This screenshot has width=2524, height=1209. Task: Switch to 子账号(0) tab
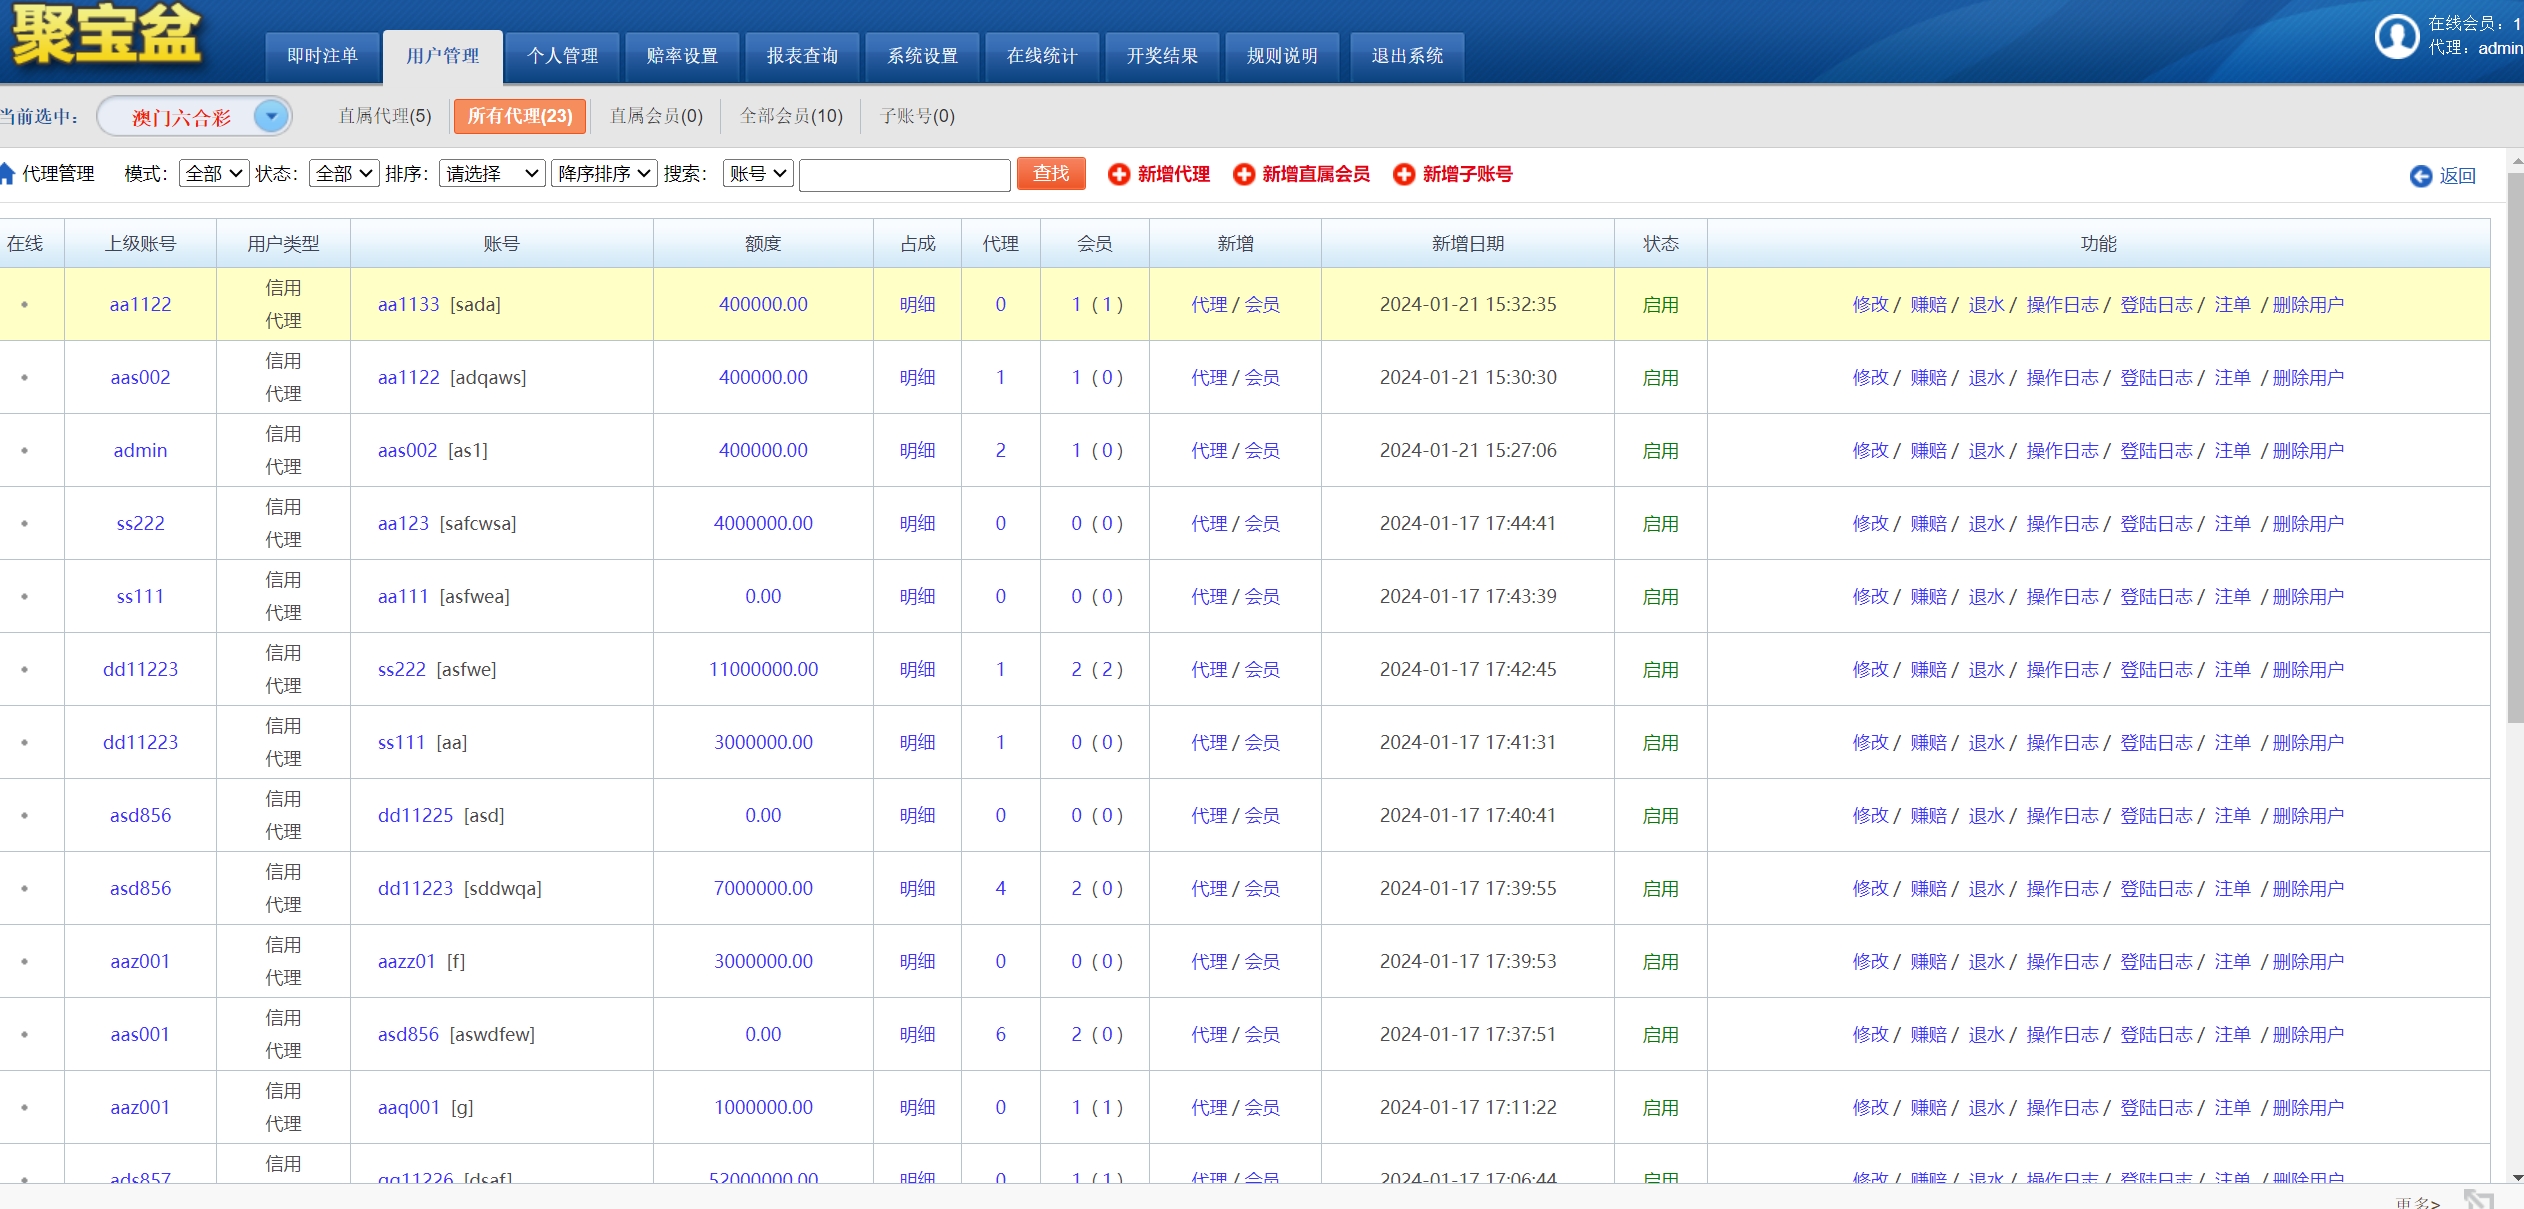click(917, 116)
